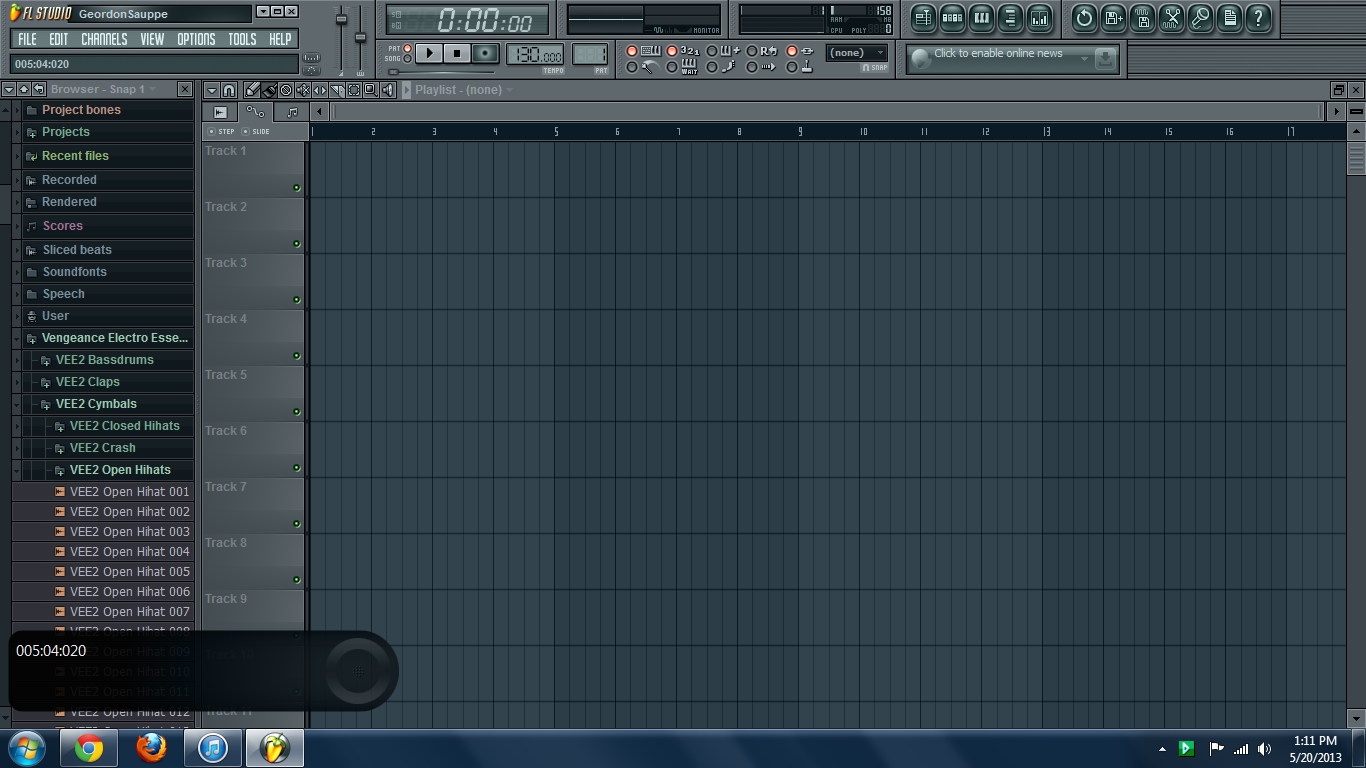The height and width of the screenshot is (768, 1366).
Task: Switch to the automation clips tab in playlist
Action: (256, 112)
